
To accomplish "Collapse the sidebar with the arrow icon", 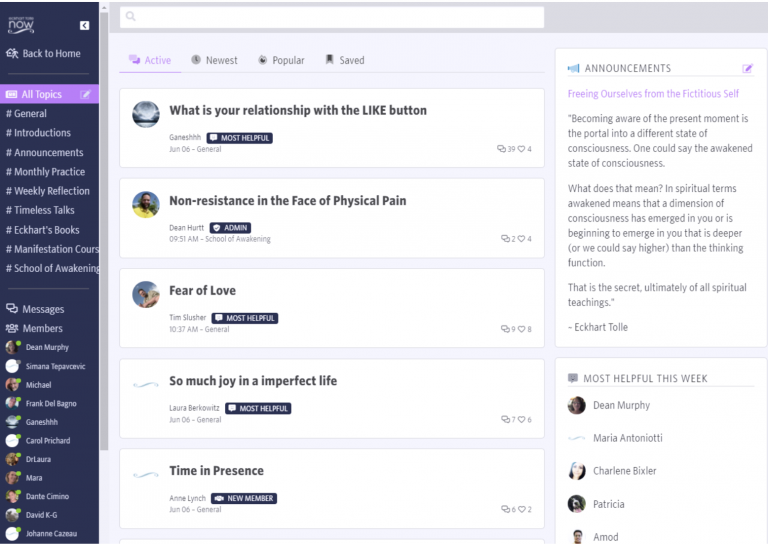I will tap(84, 25).
